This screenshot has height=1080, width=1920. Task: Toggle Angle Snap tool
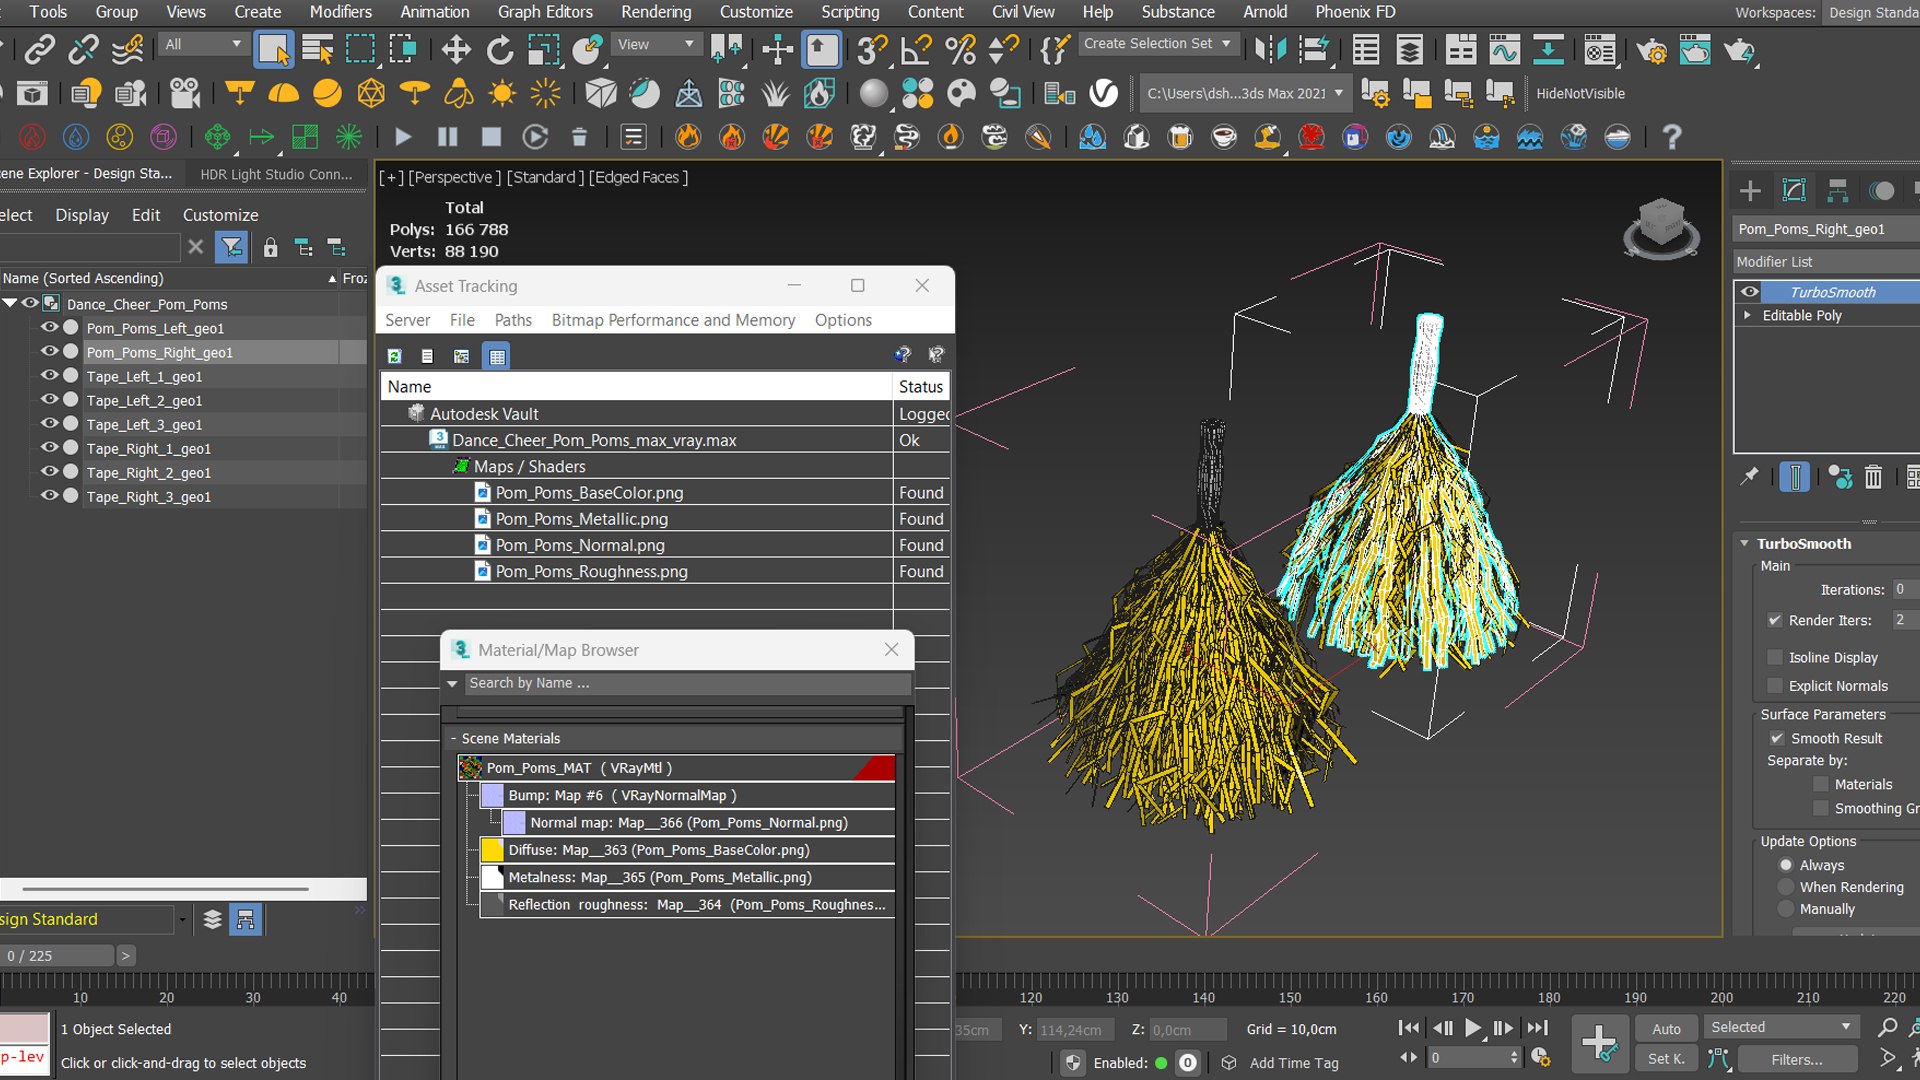916,49
